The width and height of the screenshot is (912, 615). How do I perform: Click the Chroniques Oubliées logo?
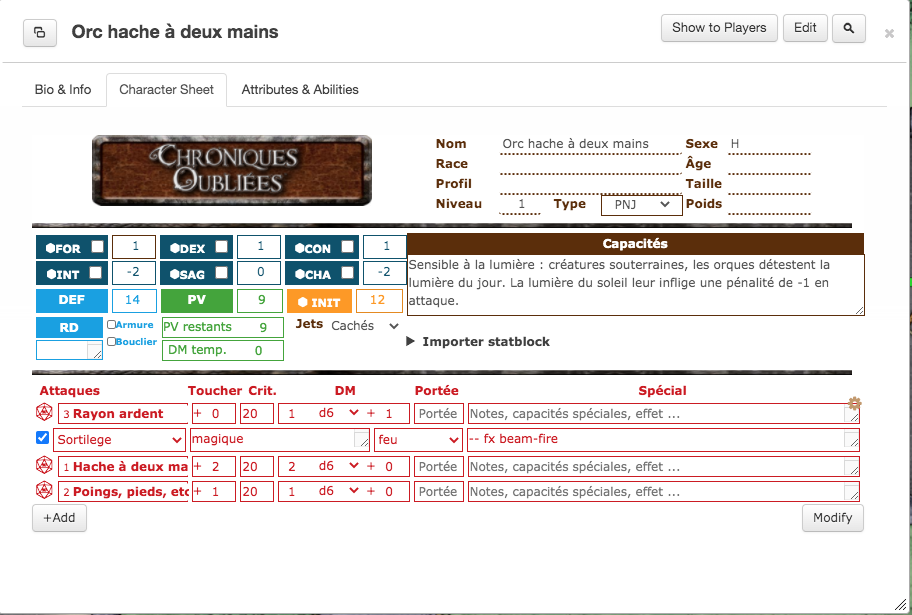click(231, 170)
